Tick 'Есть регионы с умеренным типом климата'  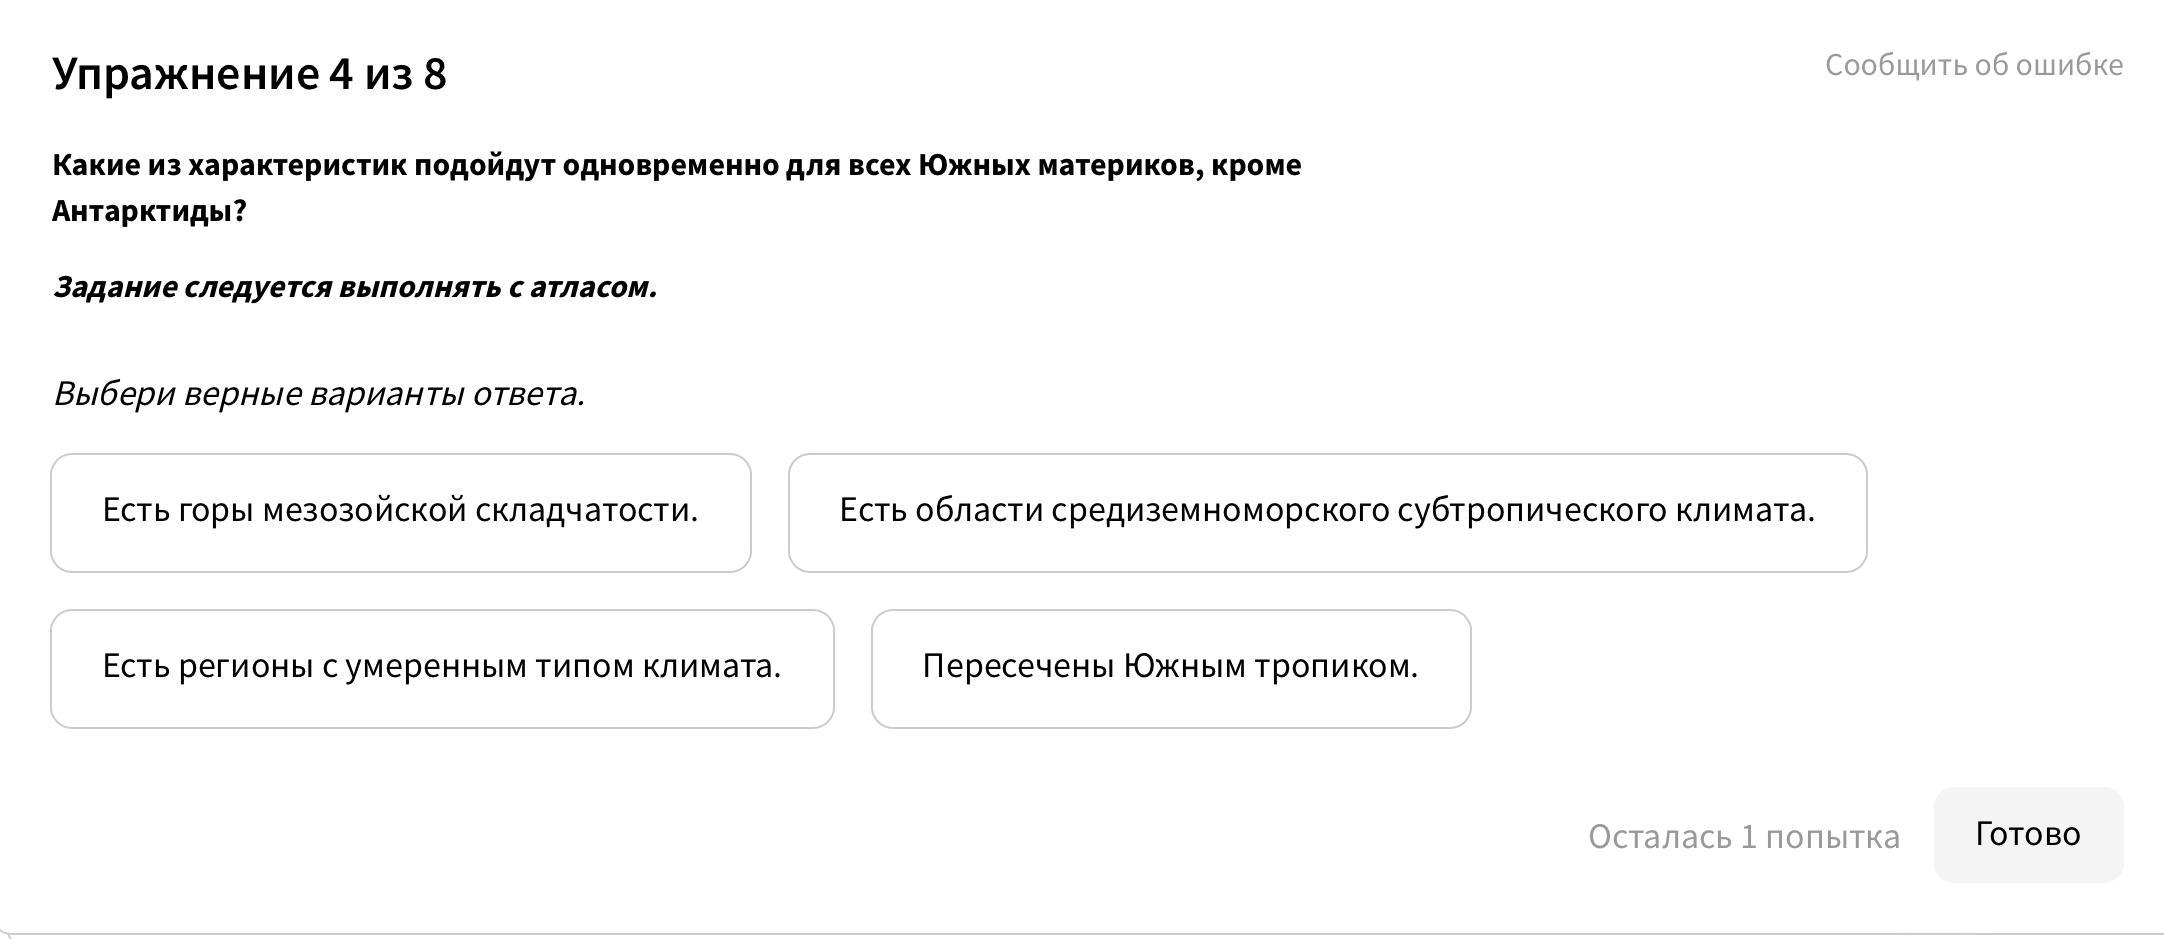click(442, 668)
